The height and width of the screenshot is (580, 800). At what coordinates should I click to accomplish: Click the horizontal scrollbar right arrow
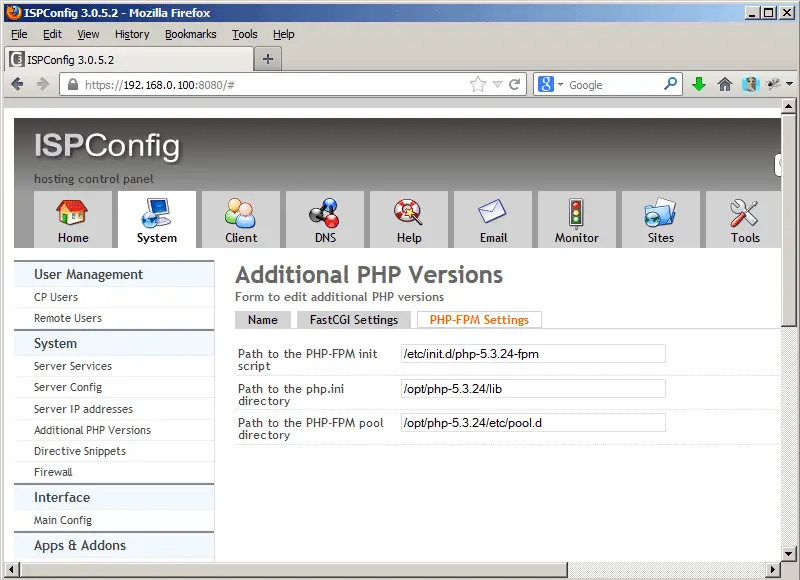click(773, 569)
